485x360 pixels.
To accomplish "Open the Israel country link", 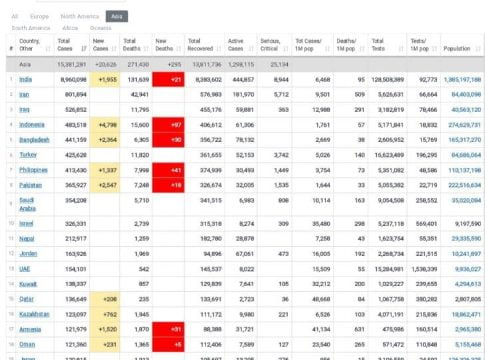I will (26, 223).
